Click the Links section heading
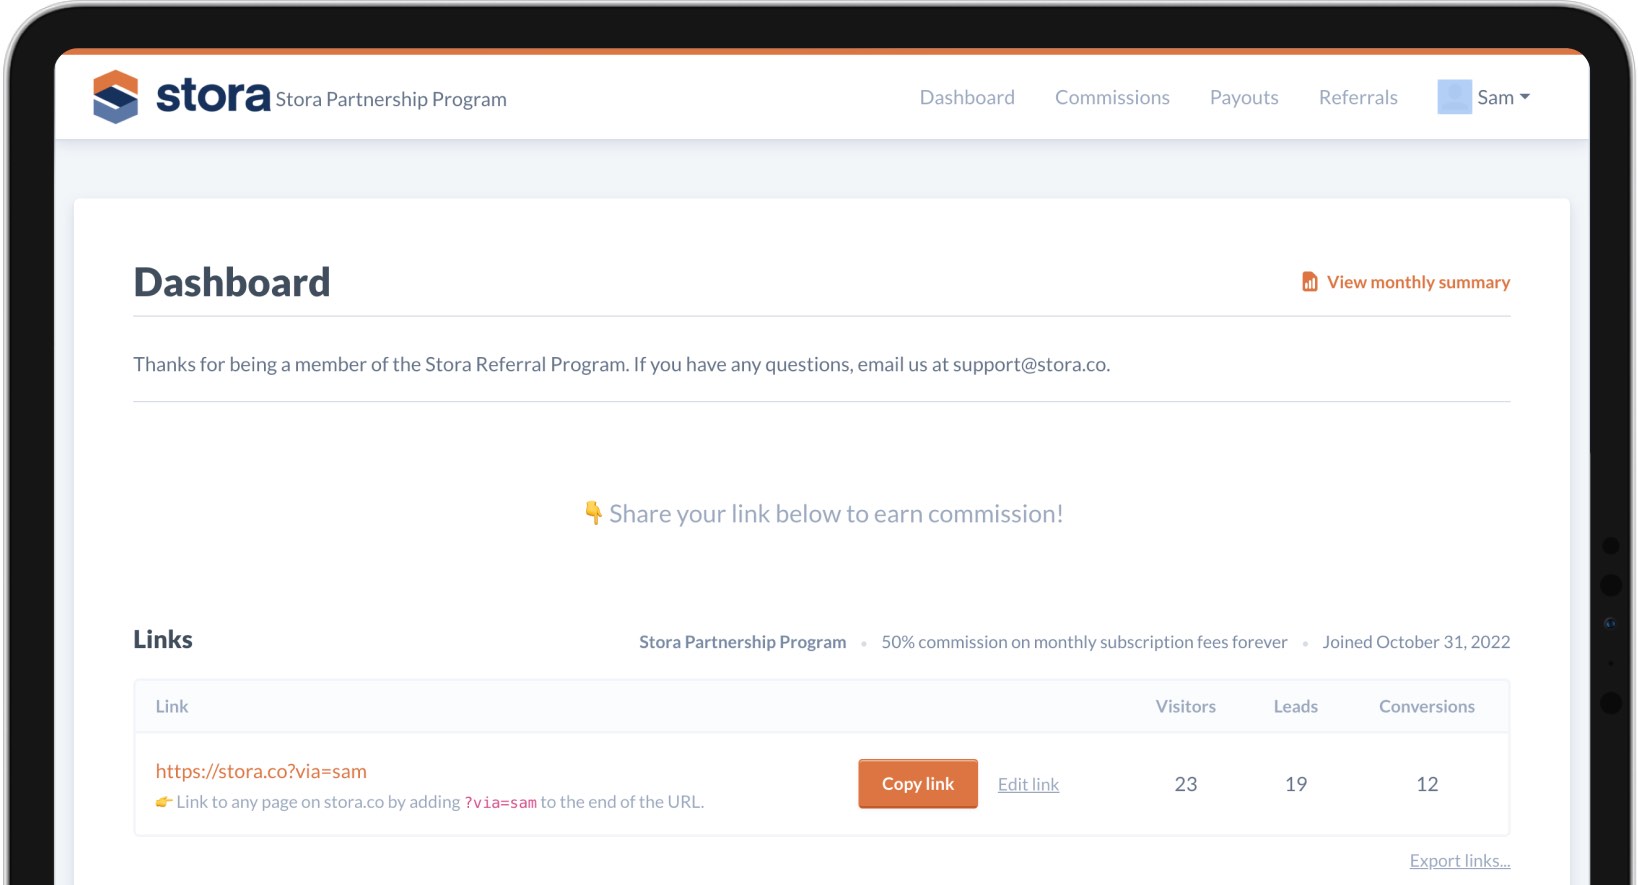1638x885 pixels. coord(163,640)
